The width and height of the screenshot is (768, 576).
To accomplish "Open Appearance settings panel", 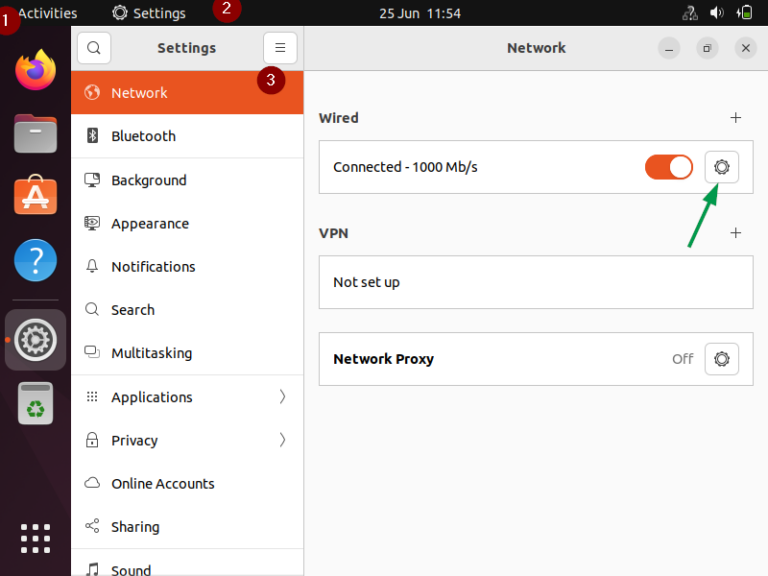I will point(187,223).
